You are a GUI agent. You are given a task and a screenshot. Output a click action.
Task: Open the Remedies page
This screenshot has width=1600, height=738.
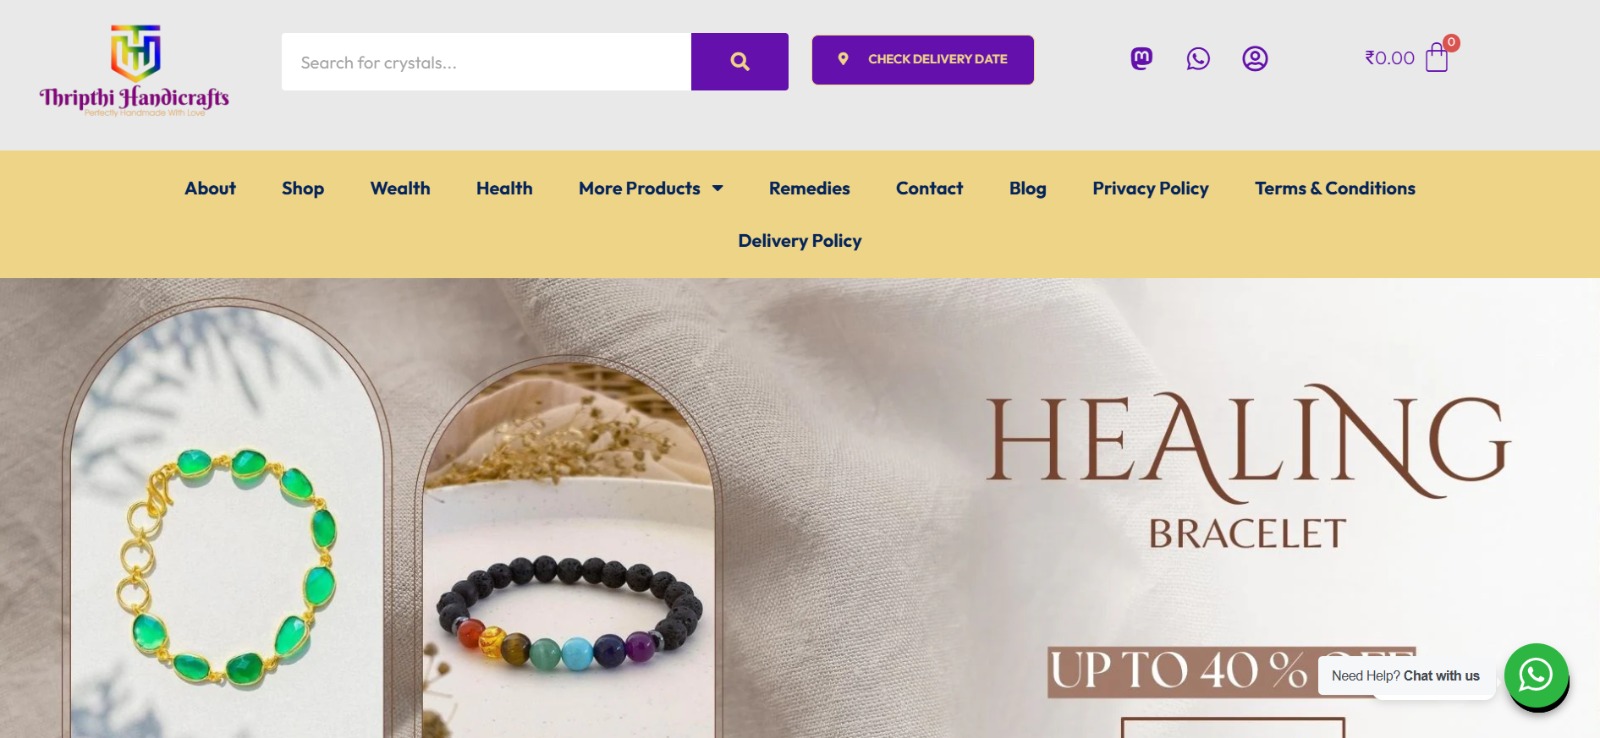(x=809, y=188)
